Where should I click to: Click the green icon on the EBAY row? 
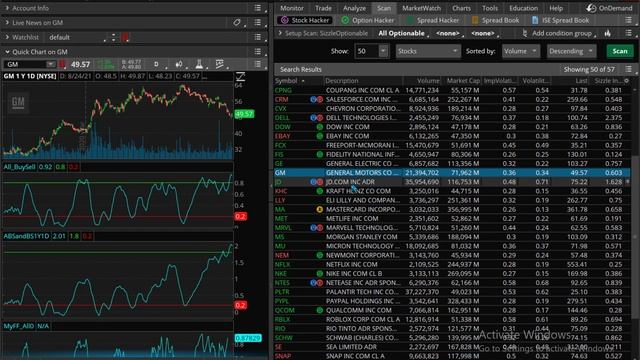pos(320,136)
